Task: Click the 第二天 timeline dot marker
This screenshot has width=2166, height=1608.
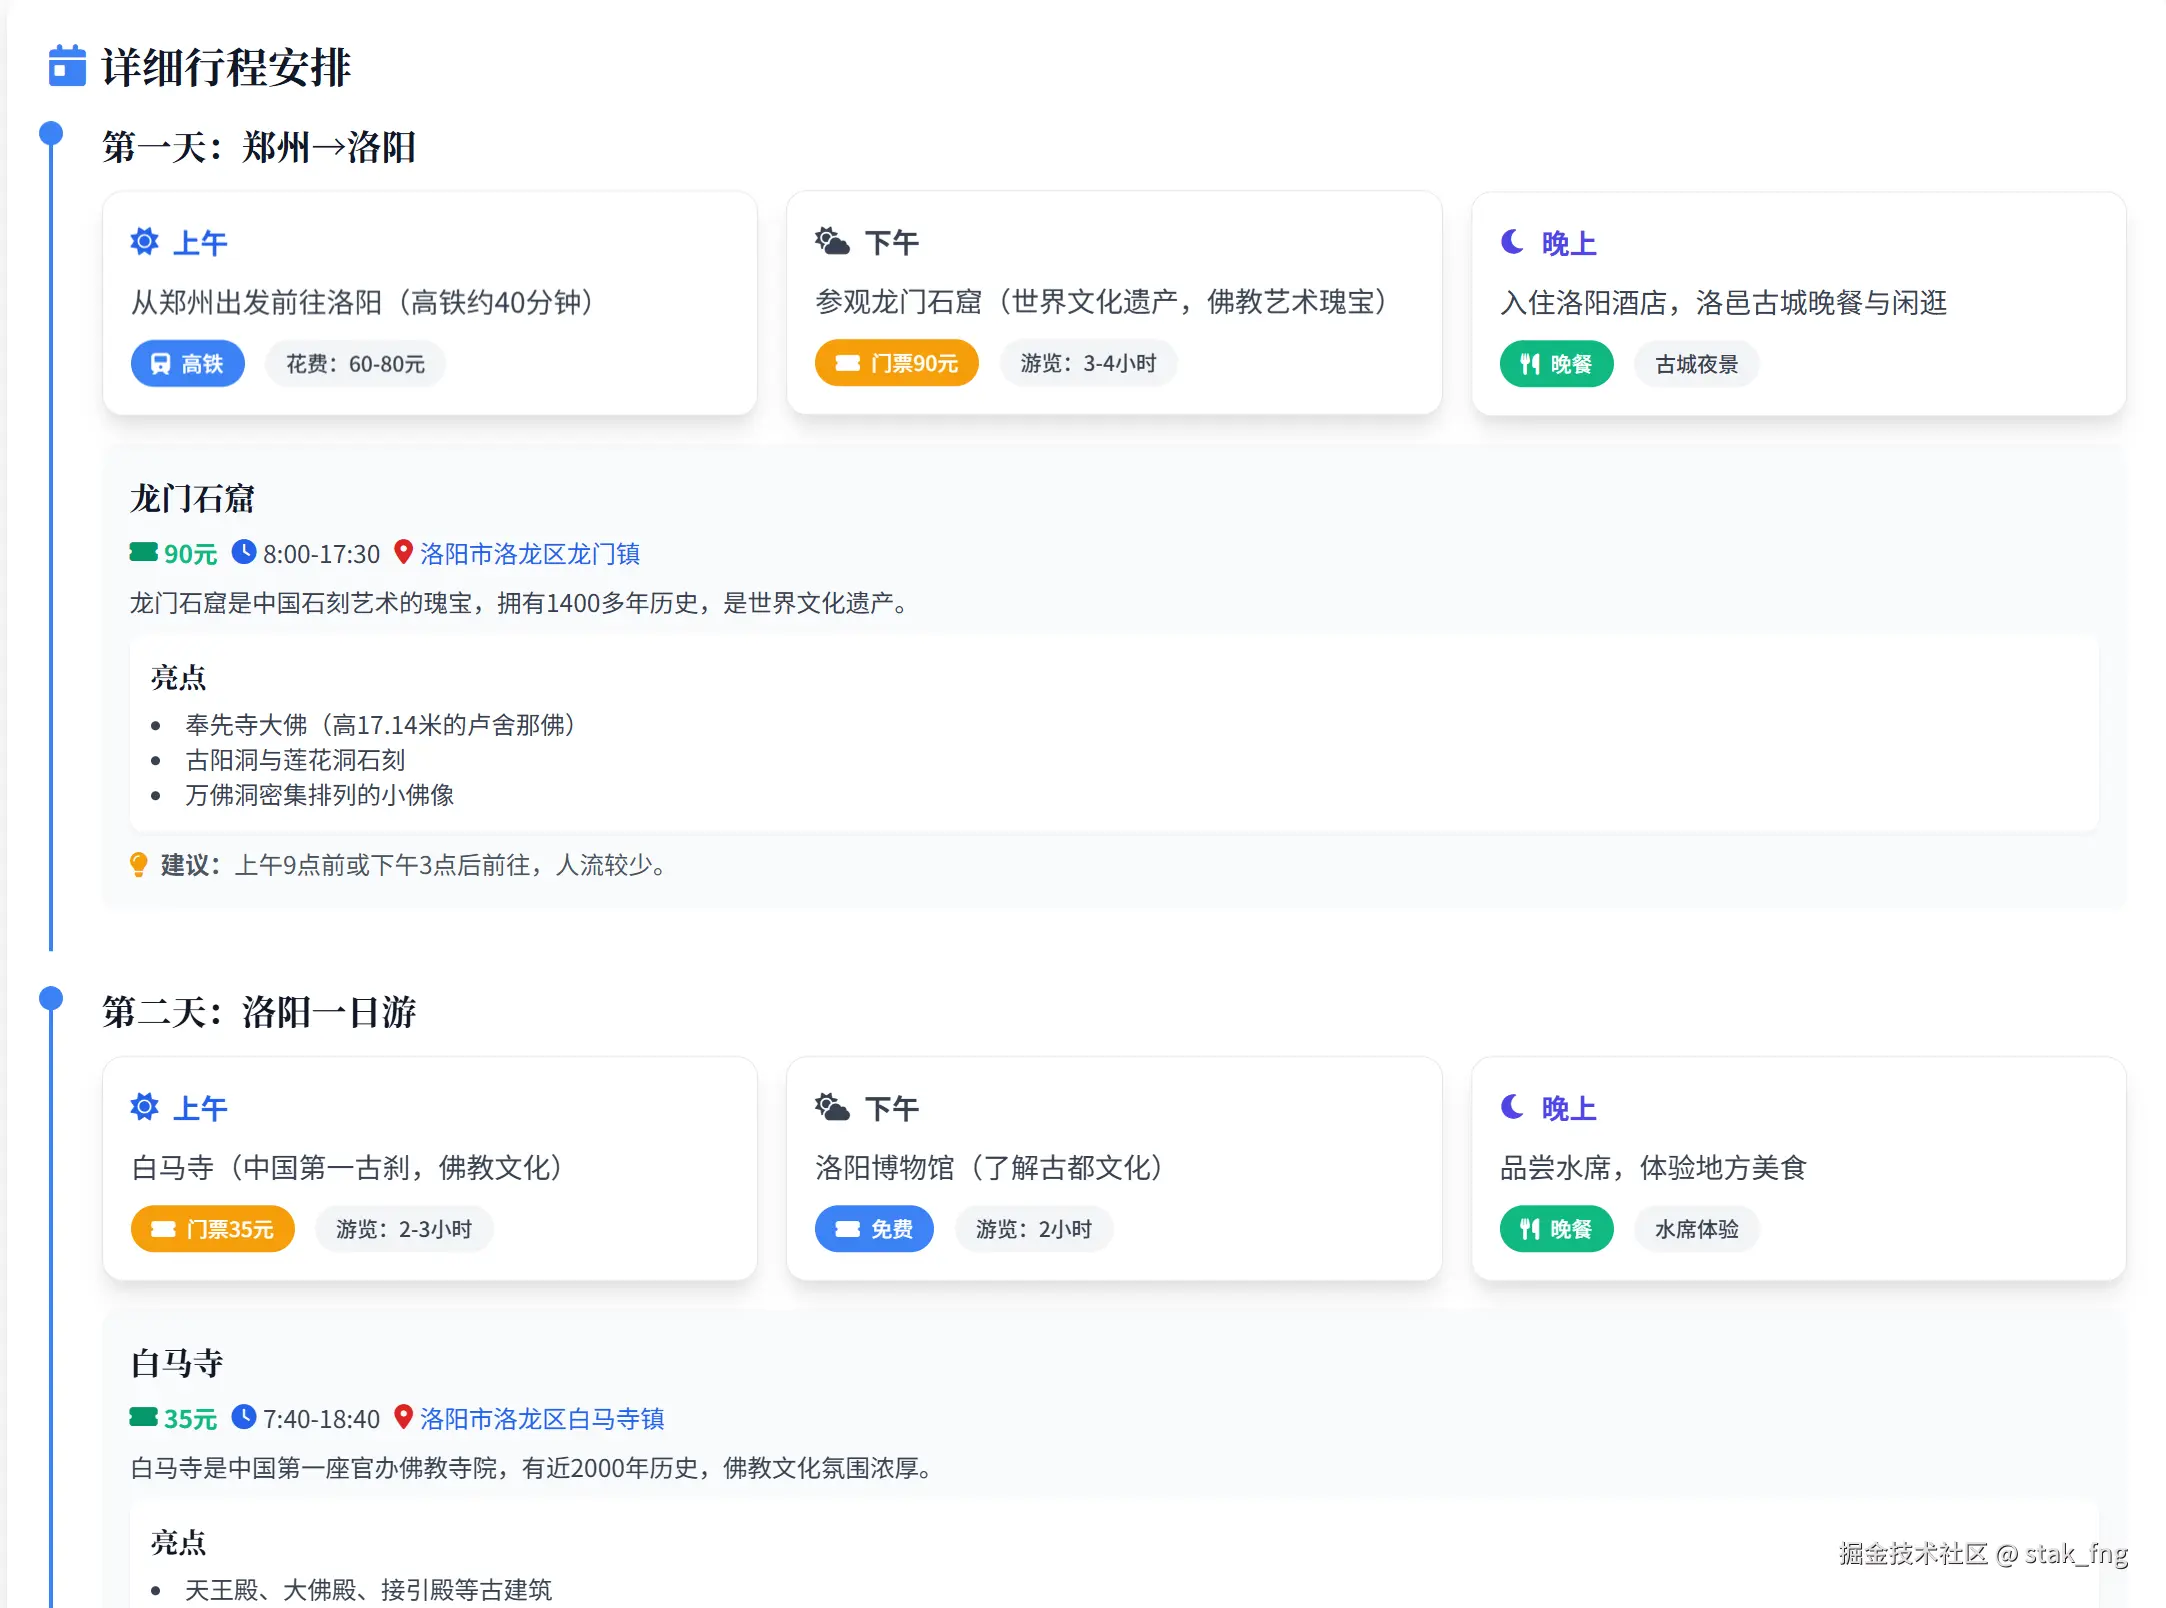Action: [51, 998]
